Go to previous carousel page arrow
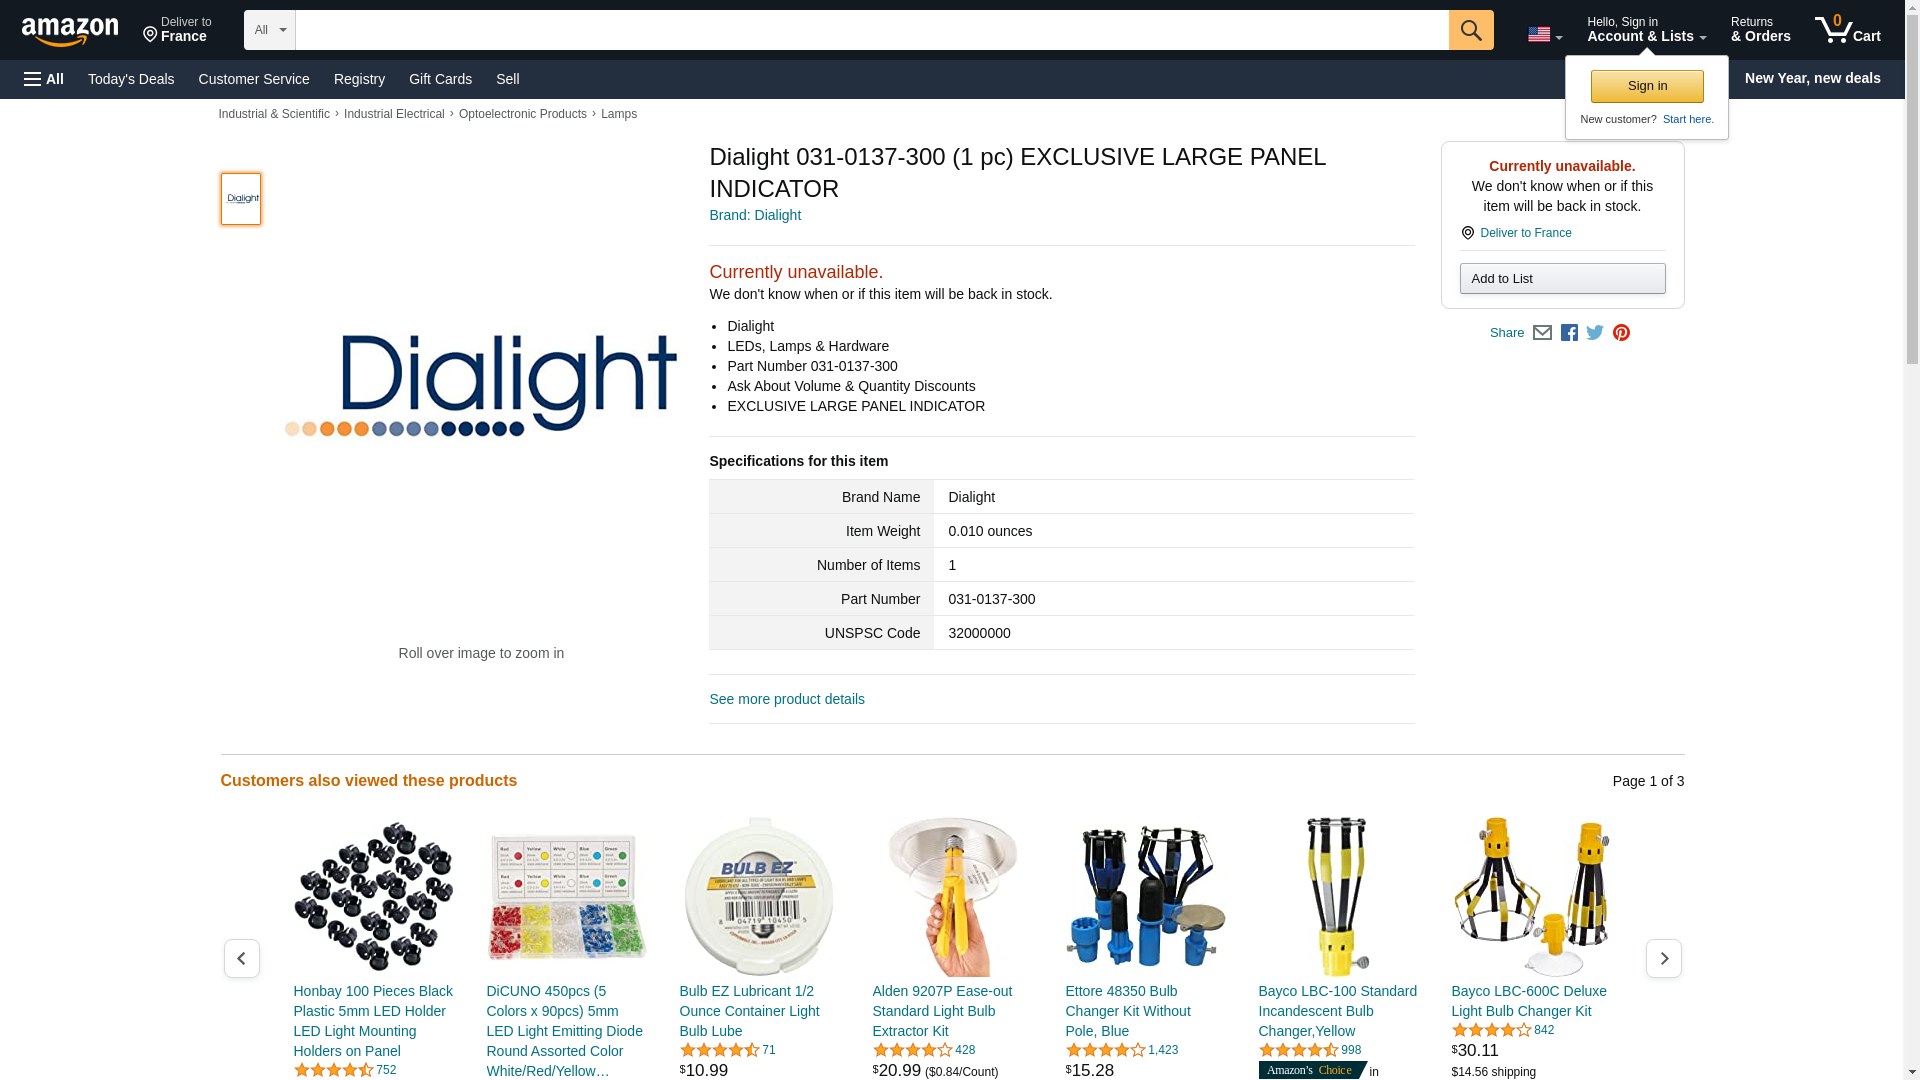 pos(241,958)
